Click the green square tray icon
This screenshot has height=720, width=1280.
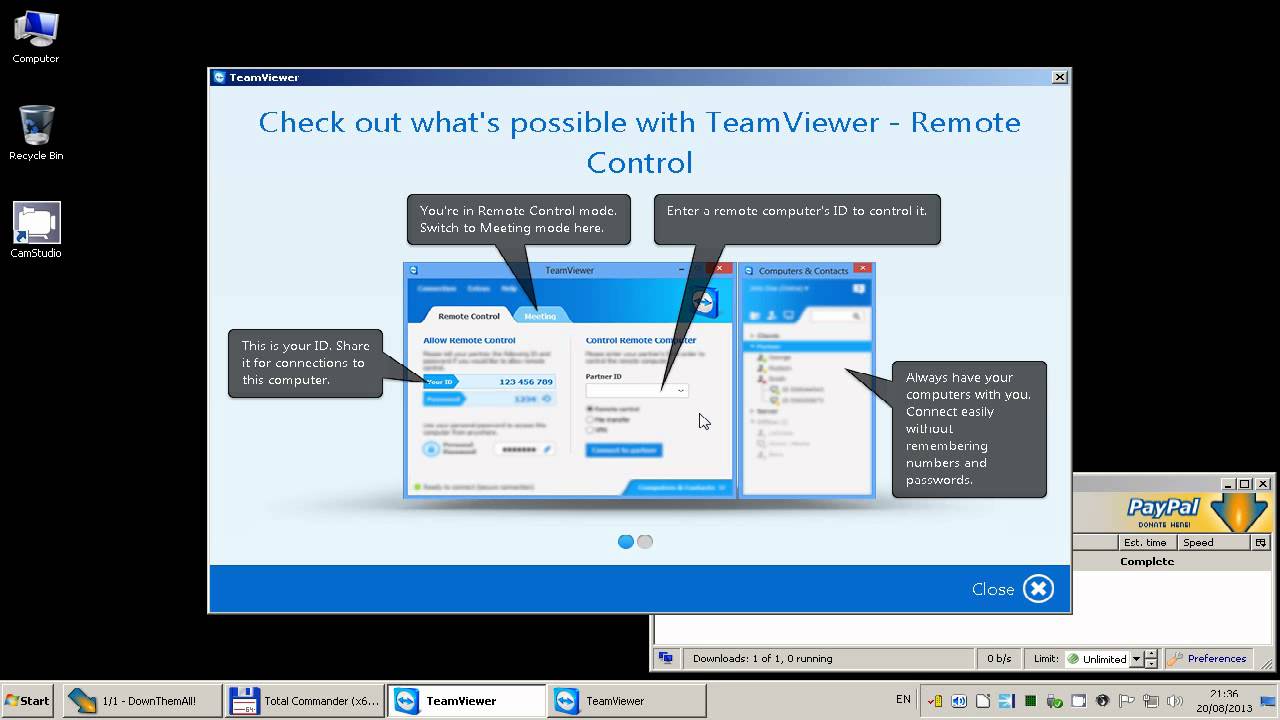point(1031,701)
